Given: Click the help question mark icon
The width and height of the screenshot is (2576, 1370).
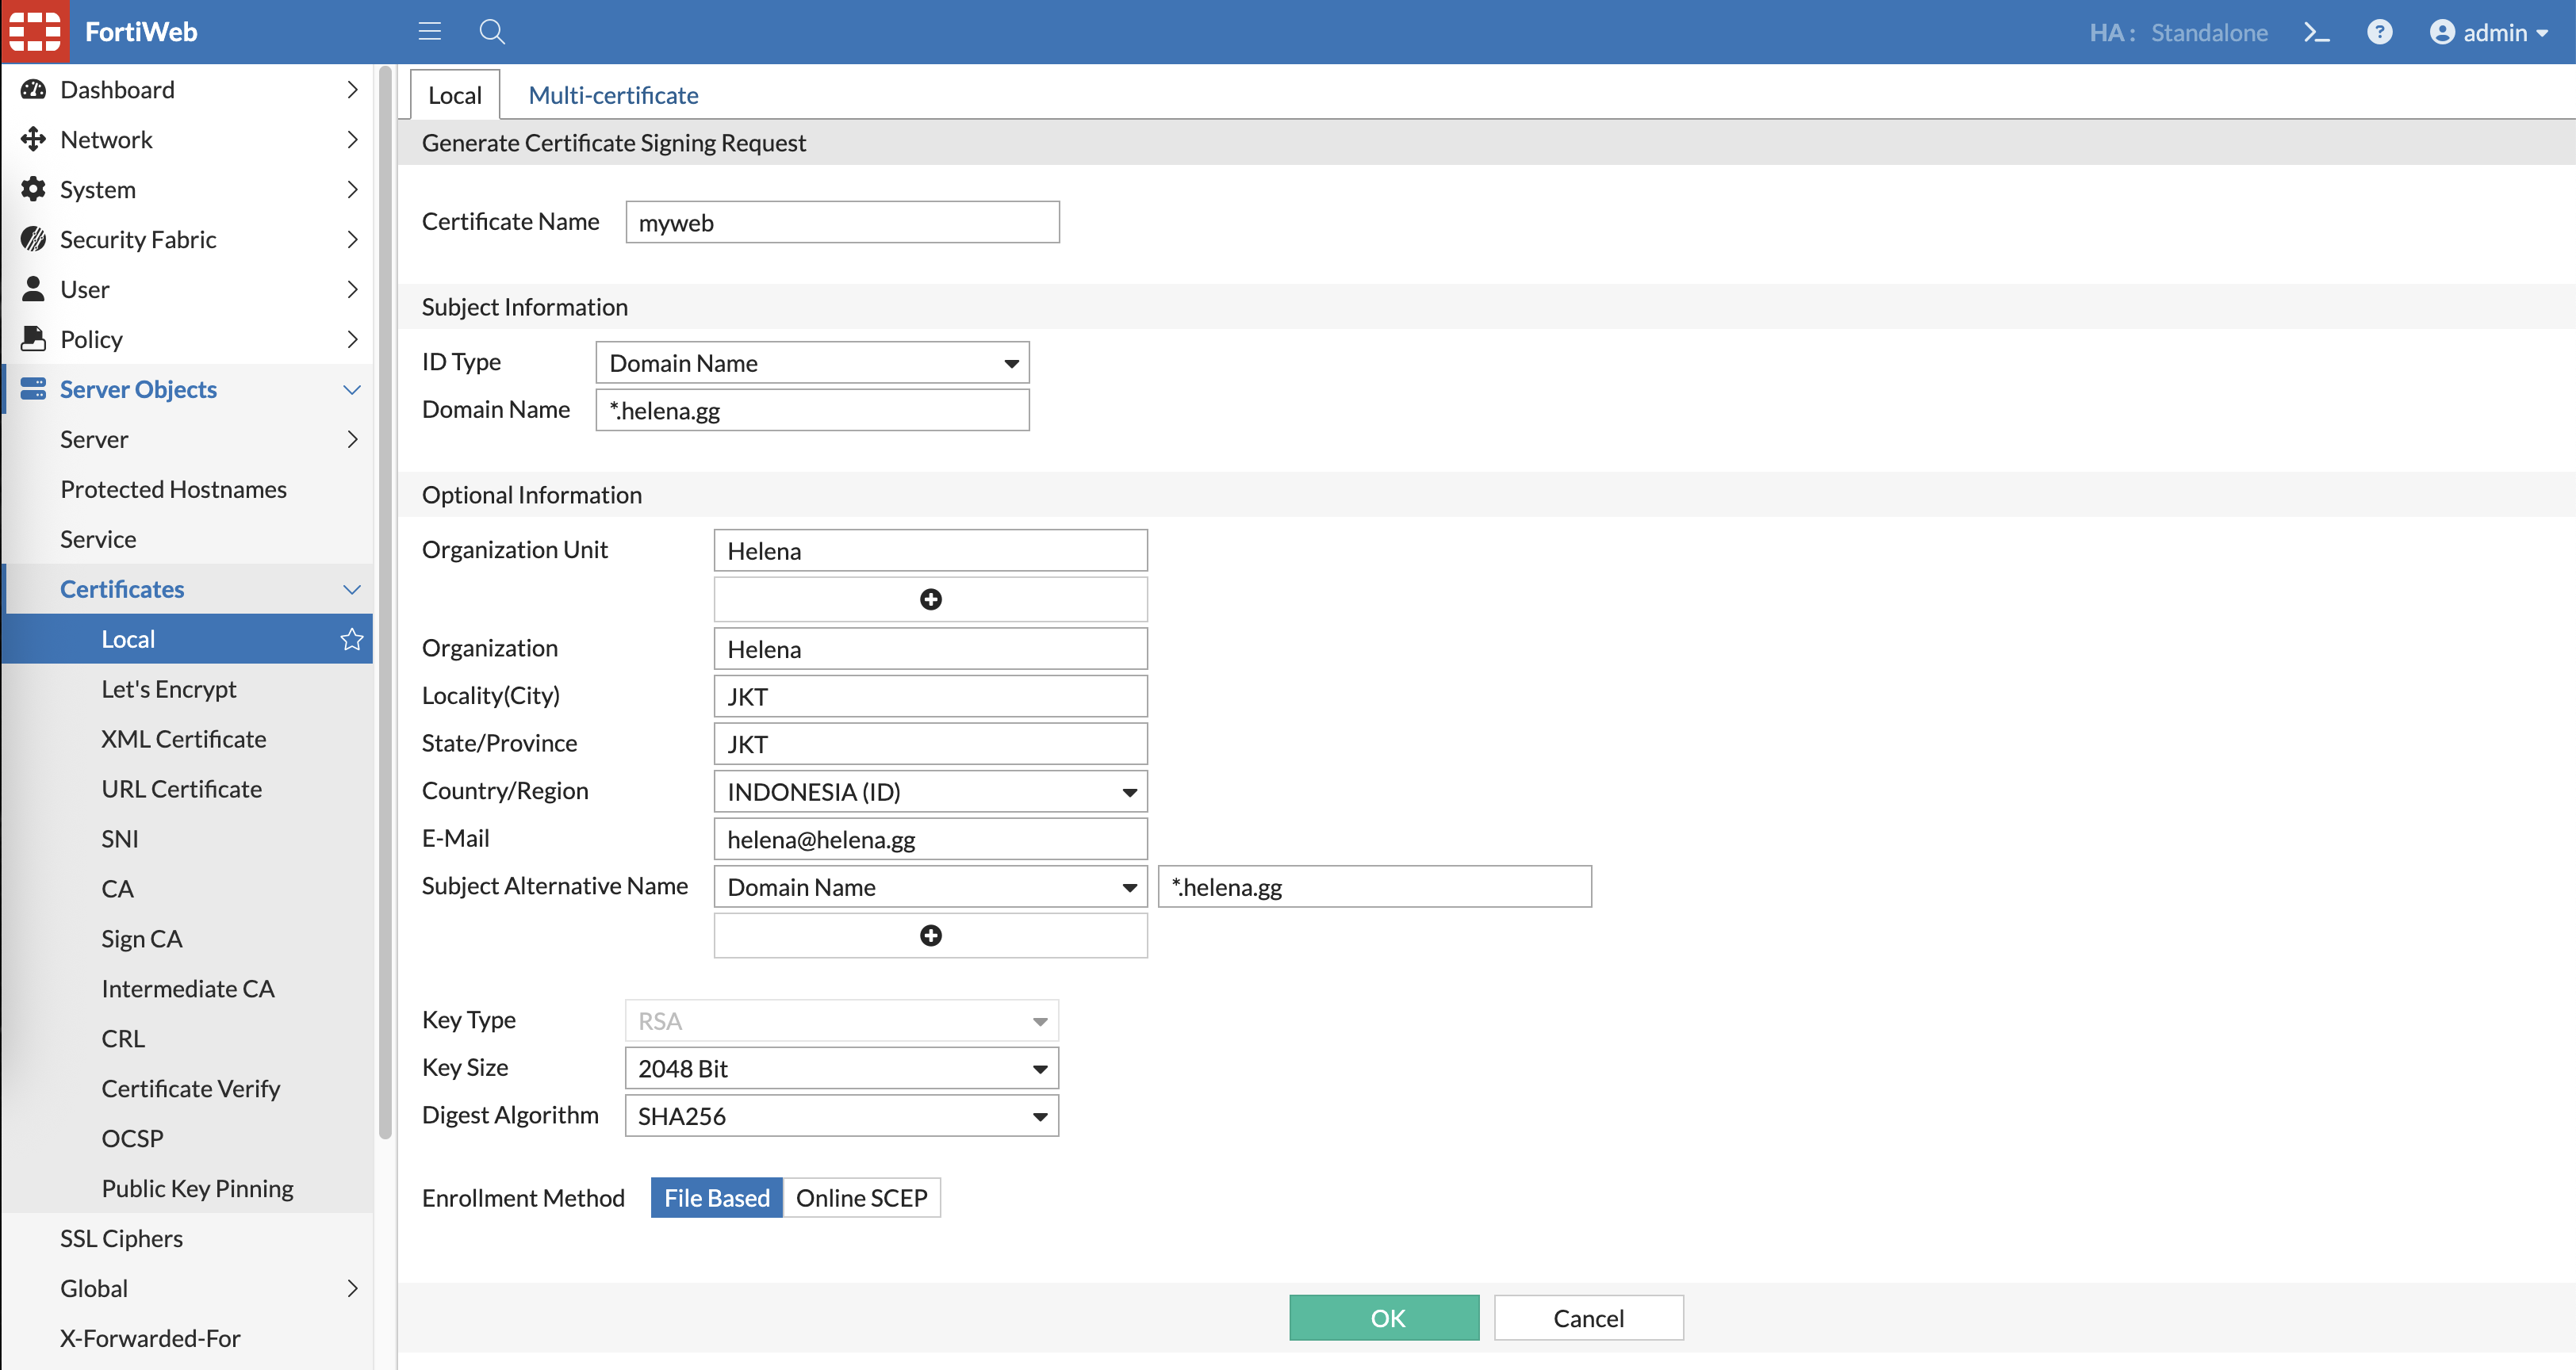Looking at the screenshot, I should tap(2379, 32).
